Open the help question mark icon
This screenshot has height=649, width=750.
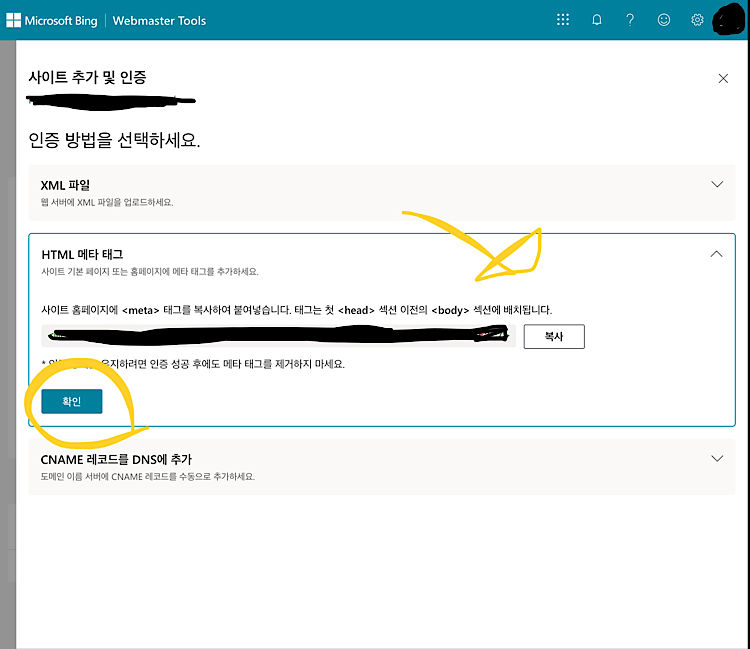click(x=630, y=20)
